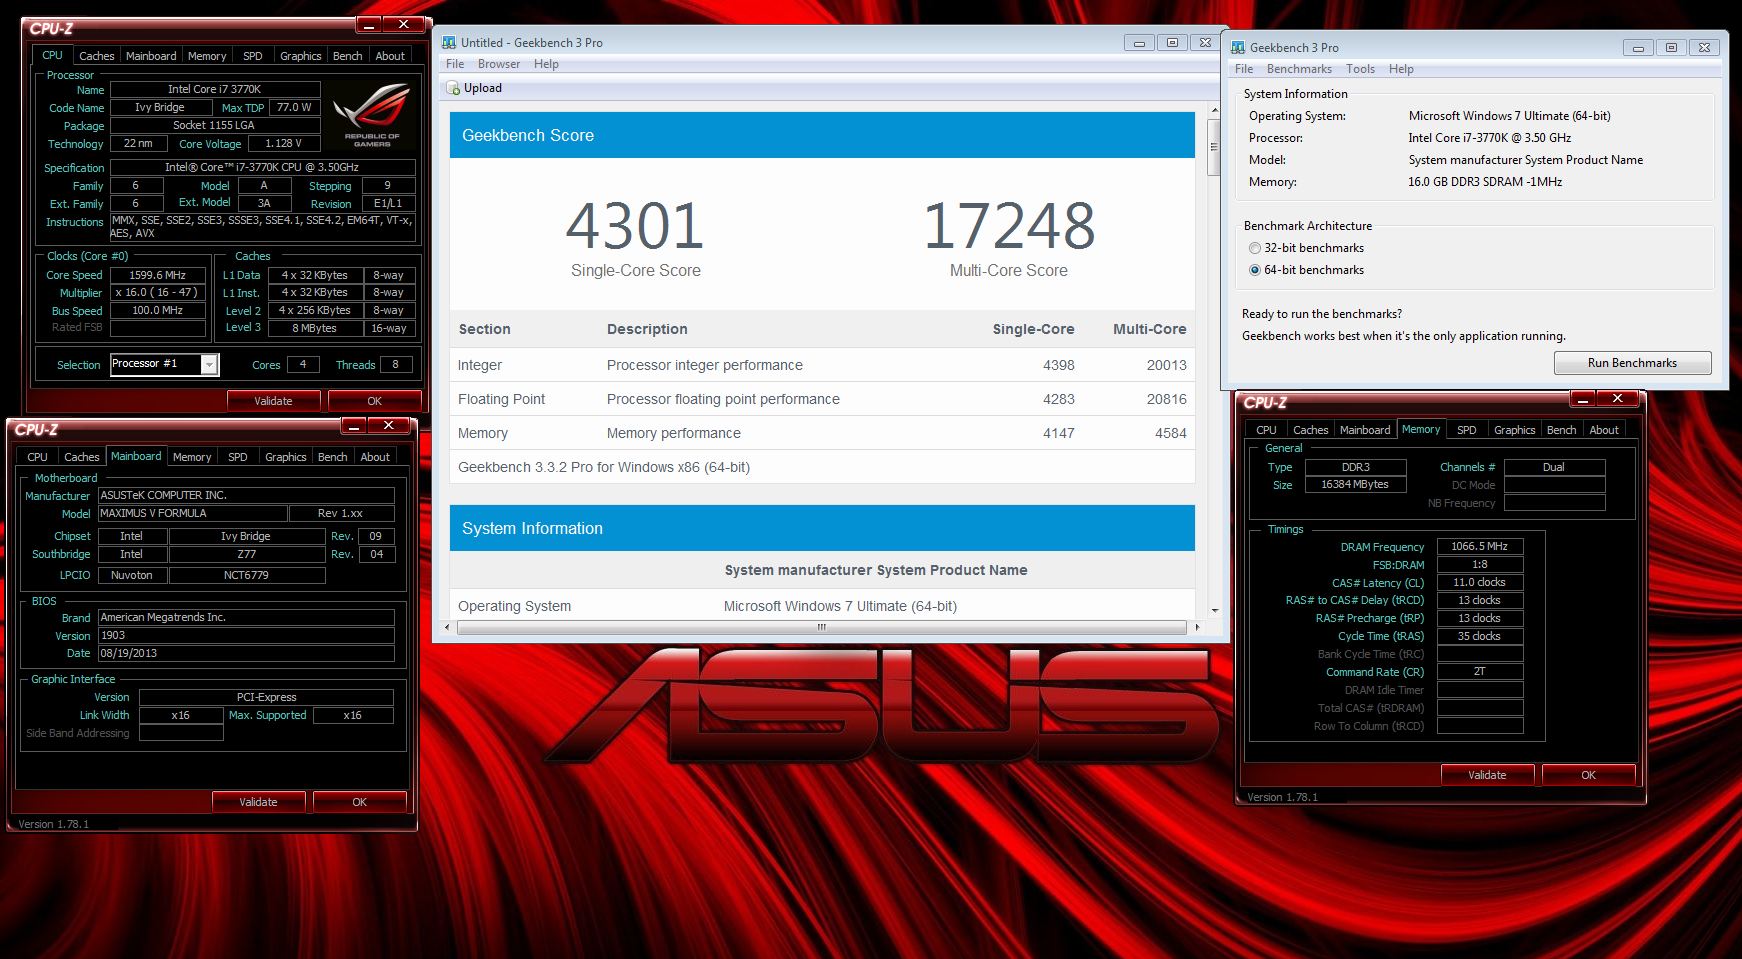This screenshot has height=959, width=1742.
Task: Click scroll down arrow in Geekbench results
Action: (1214, 610)
